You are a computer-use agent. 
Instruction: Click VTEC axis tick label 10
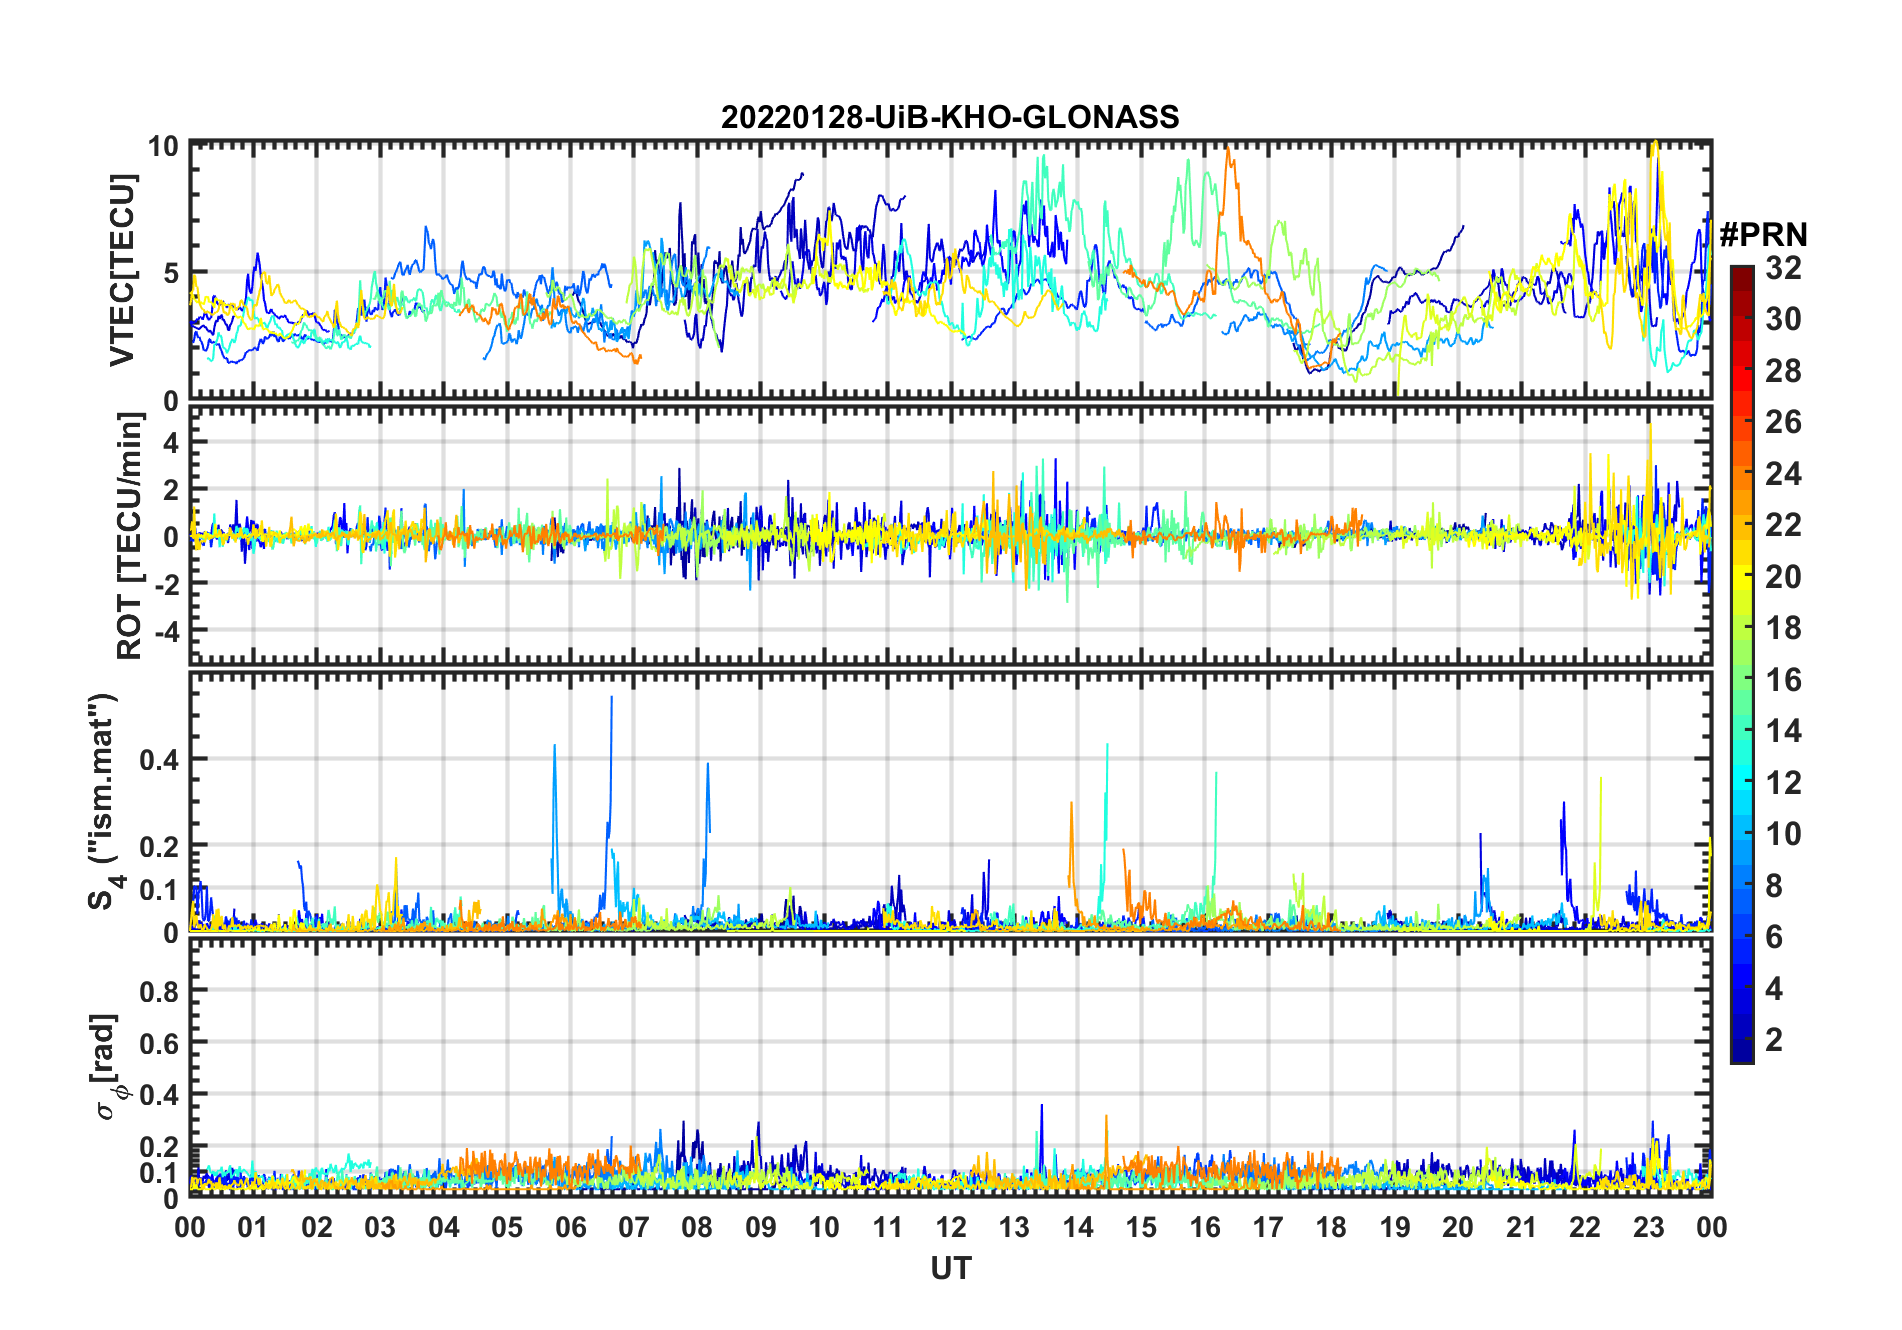(163, 147)
